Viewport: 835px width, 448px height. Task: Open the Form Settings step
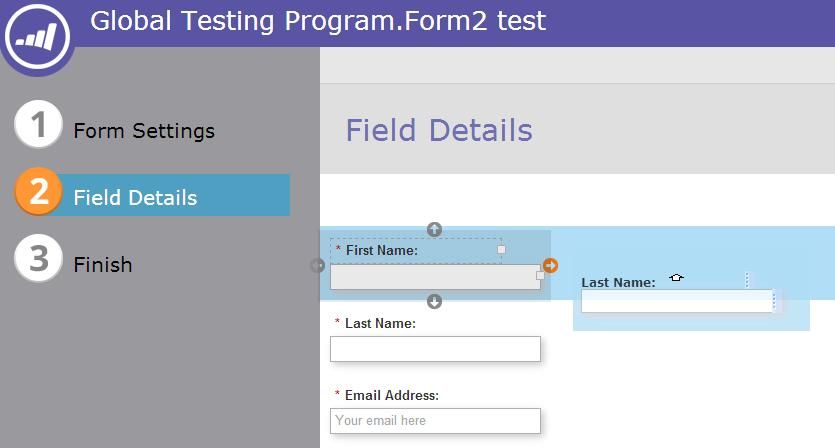click(x=143, y=131)
